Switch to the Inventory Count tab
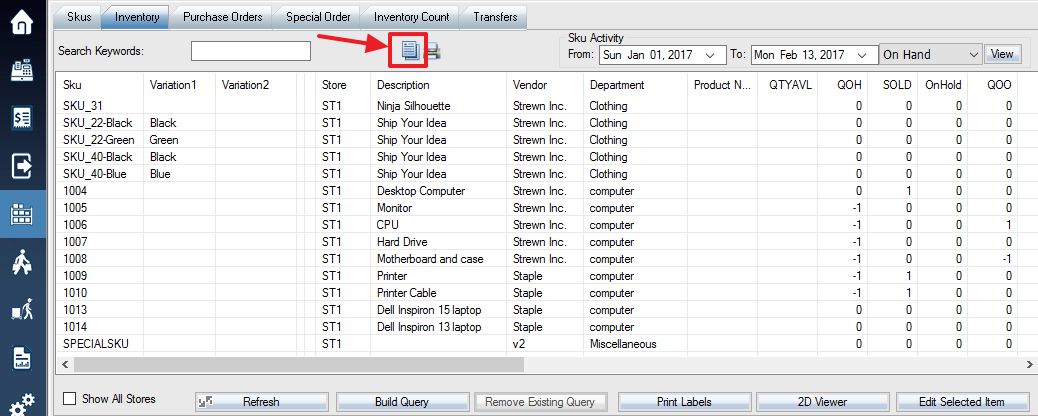This screenshot has height=416, width=1038. click(411, 17)
